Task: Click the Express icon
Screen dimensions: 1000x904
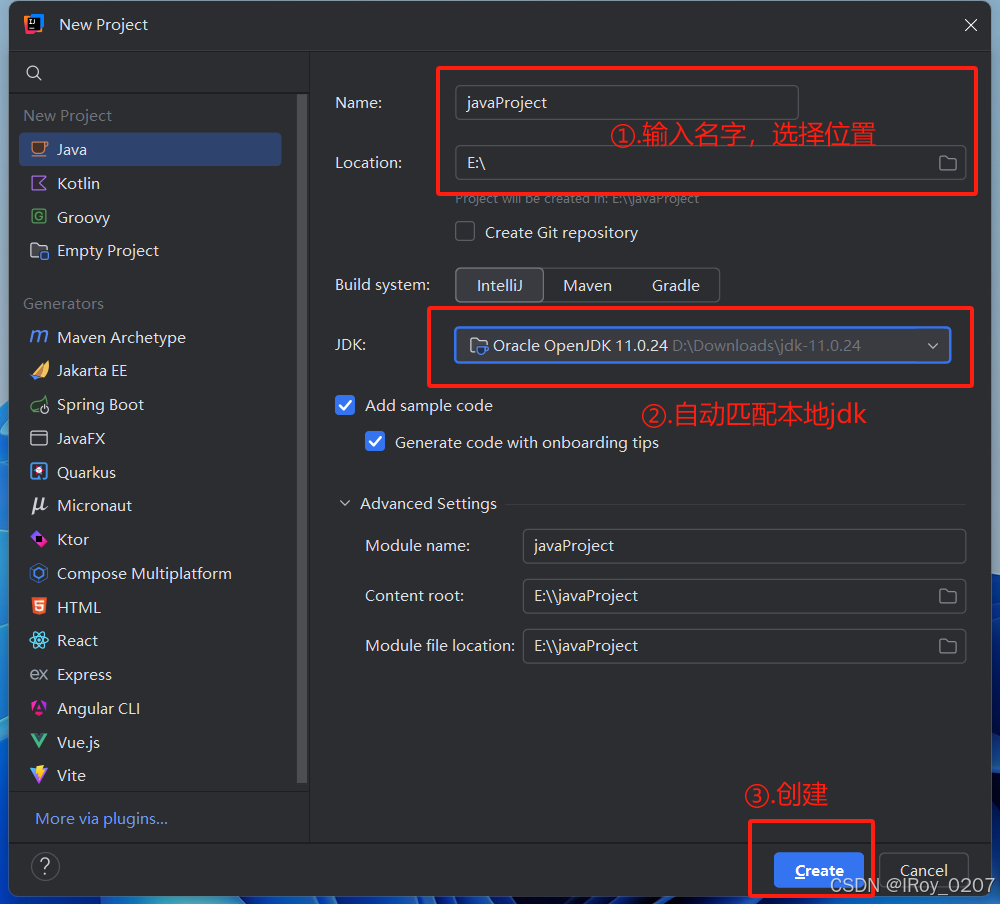Action: click(39, 674)
